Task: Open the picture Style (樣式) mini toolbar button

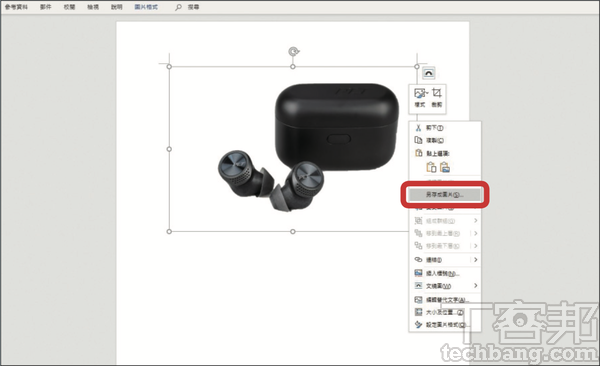Action: tap(420, 98)
